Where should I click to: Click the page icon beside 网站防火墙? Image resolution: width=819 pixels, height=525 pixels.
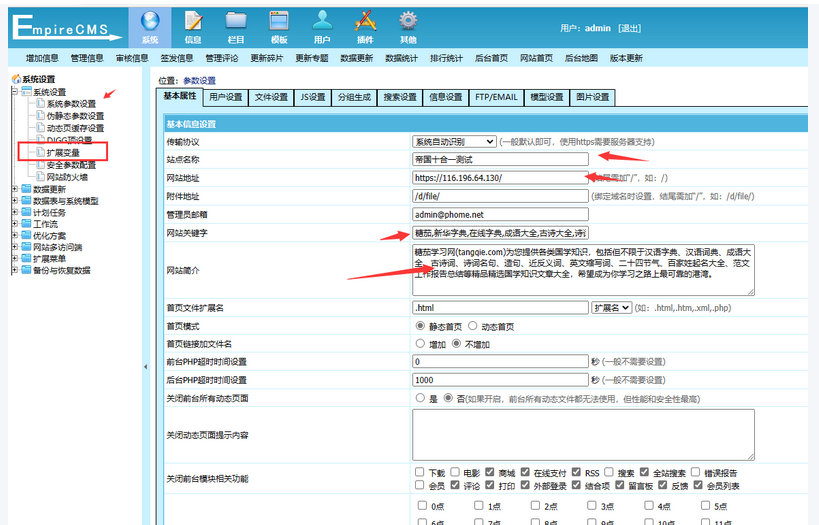point(40,177)
